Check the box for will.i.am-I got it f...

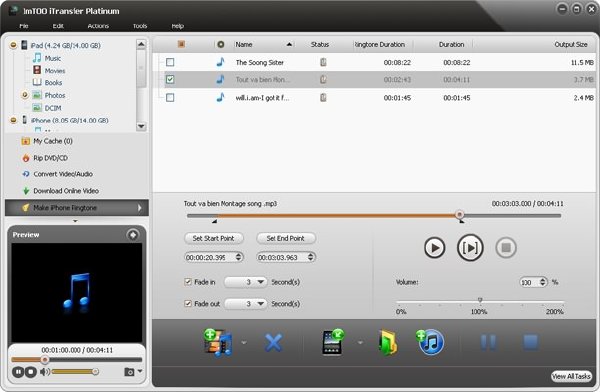click(170, 98)
